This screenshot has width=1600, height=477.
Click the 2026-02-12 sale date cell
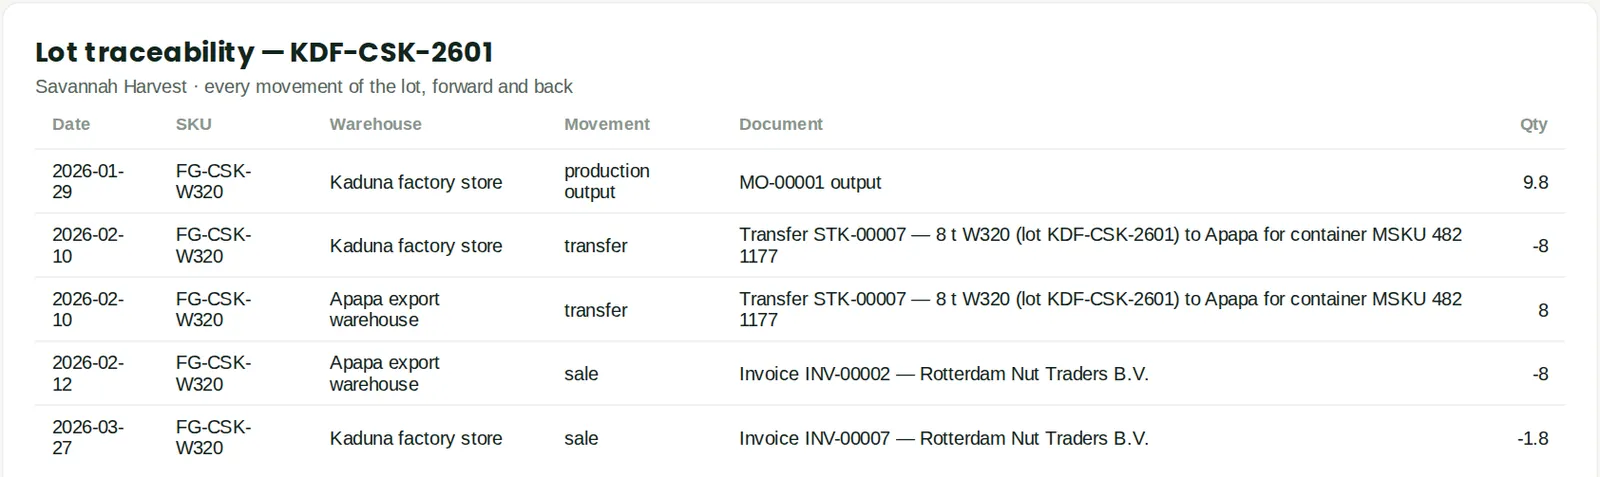tap(88, 373)
